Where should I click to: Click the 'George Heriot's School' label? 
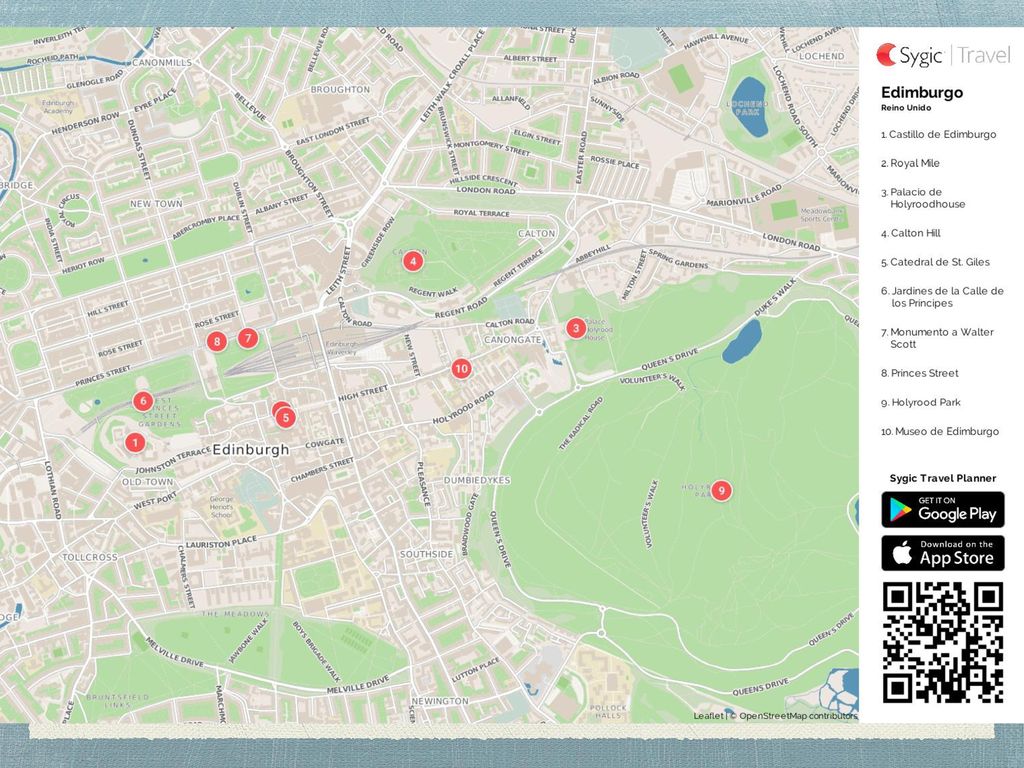221,507
